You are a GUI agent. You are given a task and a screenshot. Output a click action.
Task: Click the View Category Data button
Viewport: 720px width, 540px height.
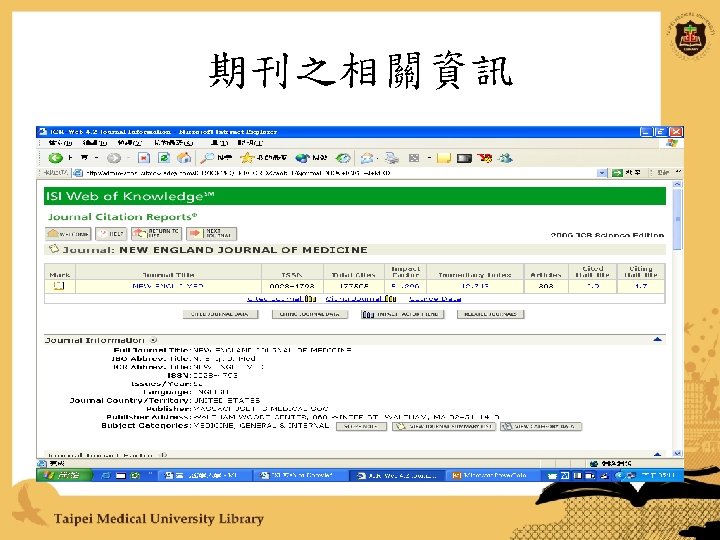[541, 426]
